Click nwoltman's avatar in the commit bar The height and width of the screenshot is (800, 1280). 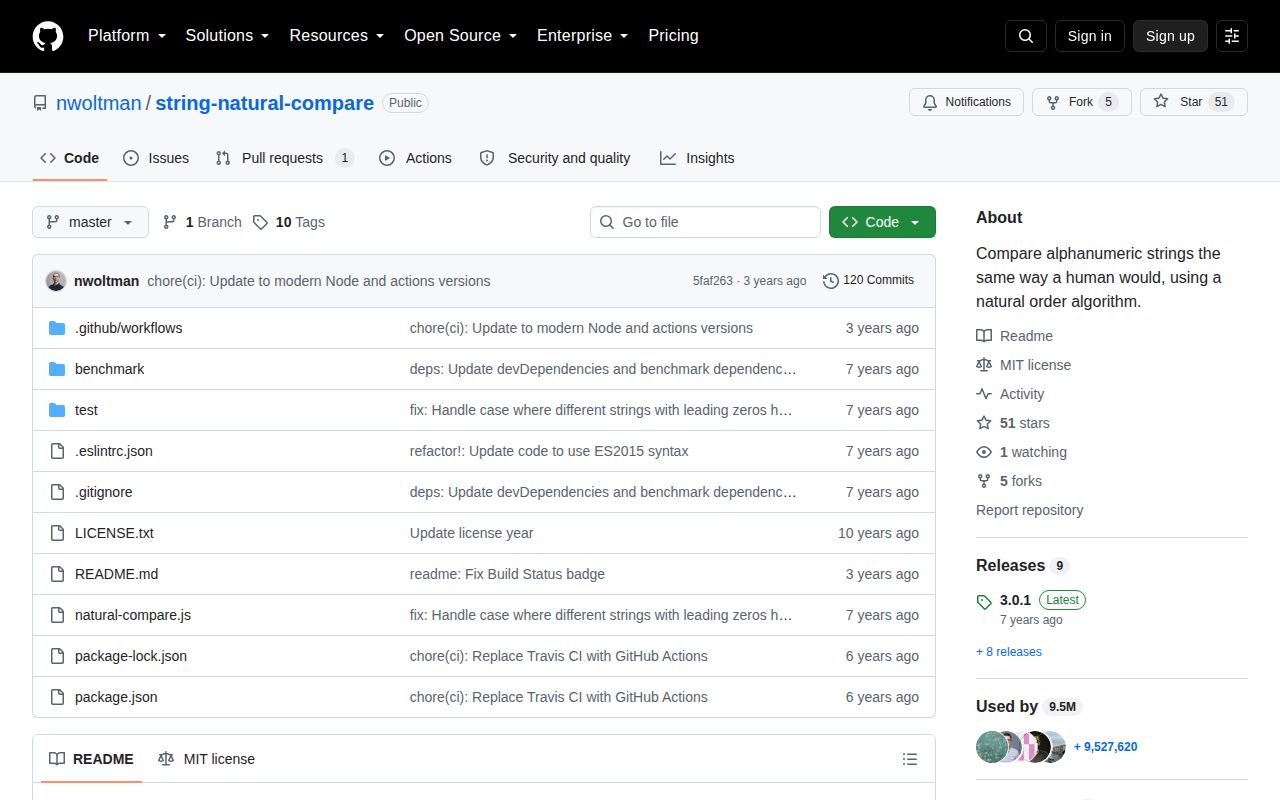[56, 281]
